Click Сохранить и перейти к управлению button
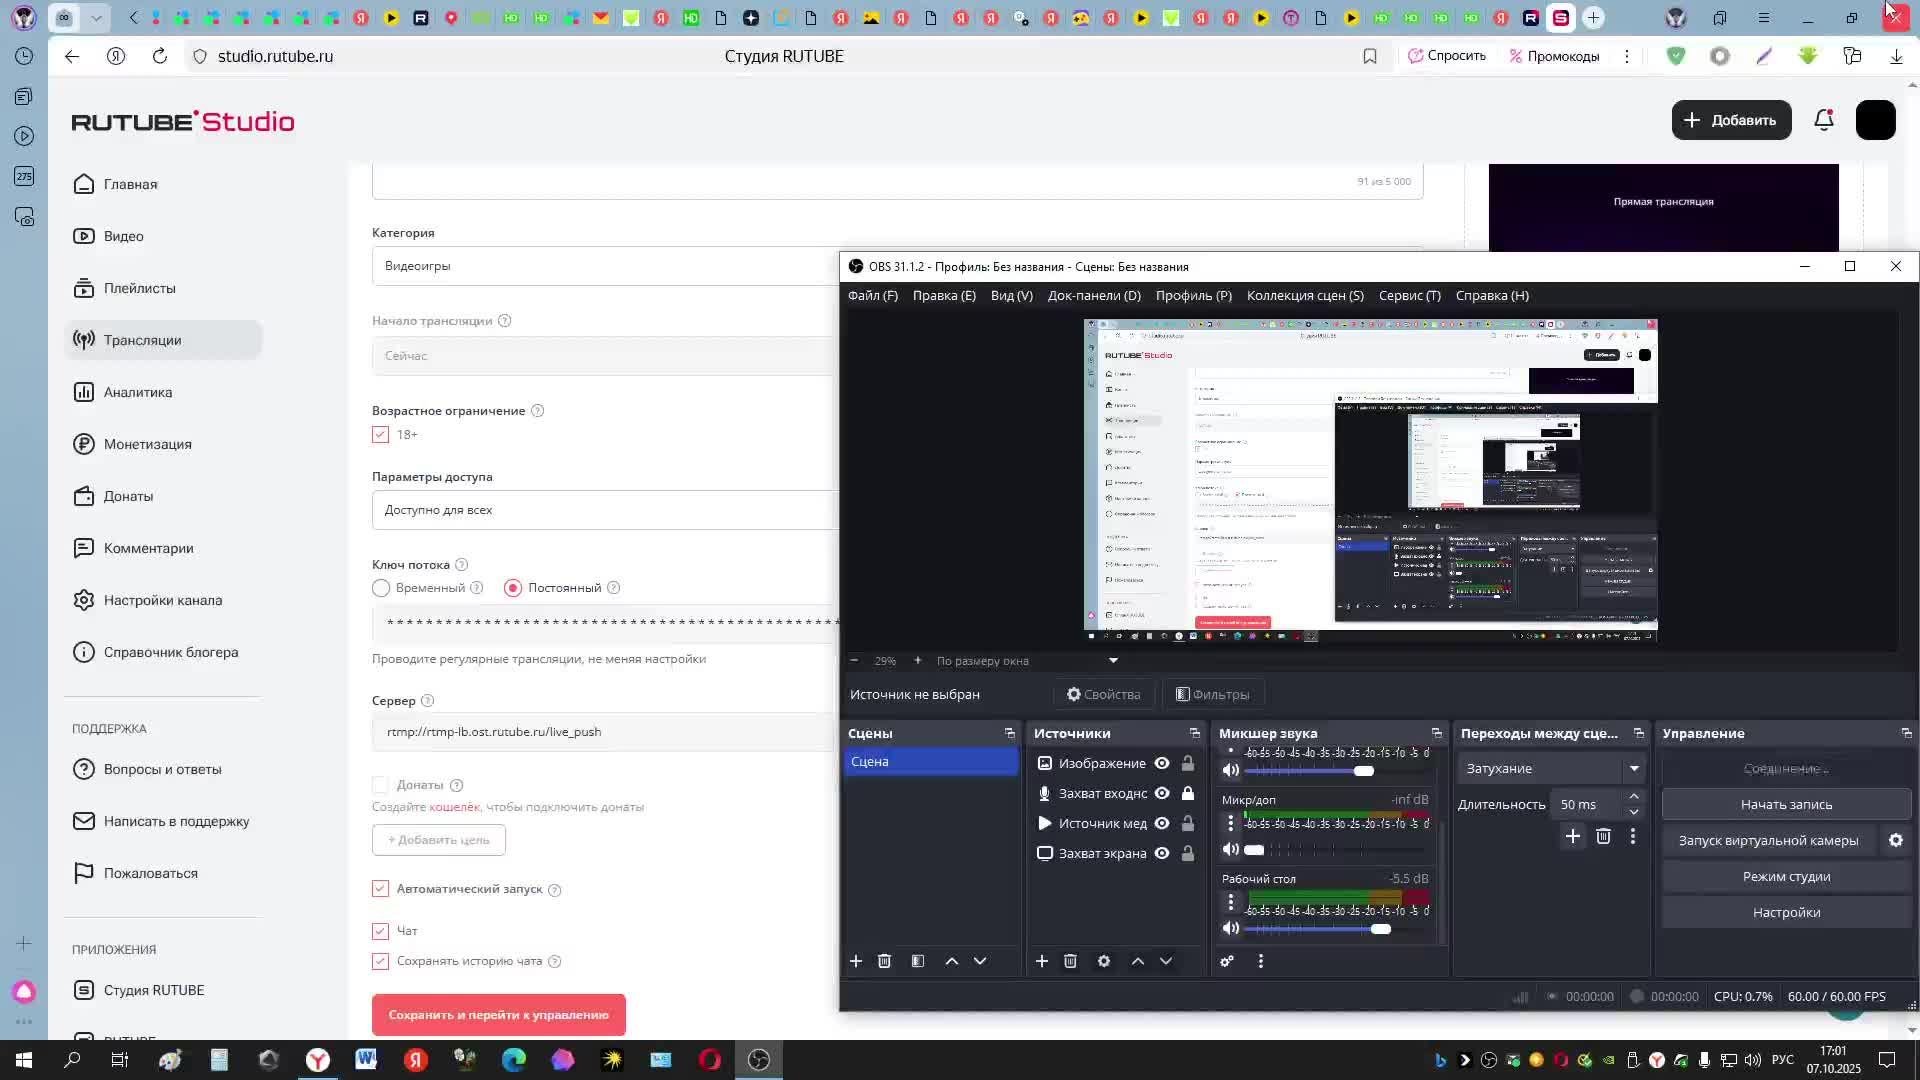This screenshot has height=1080, width=1920. click(x=498, y=1015)
